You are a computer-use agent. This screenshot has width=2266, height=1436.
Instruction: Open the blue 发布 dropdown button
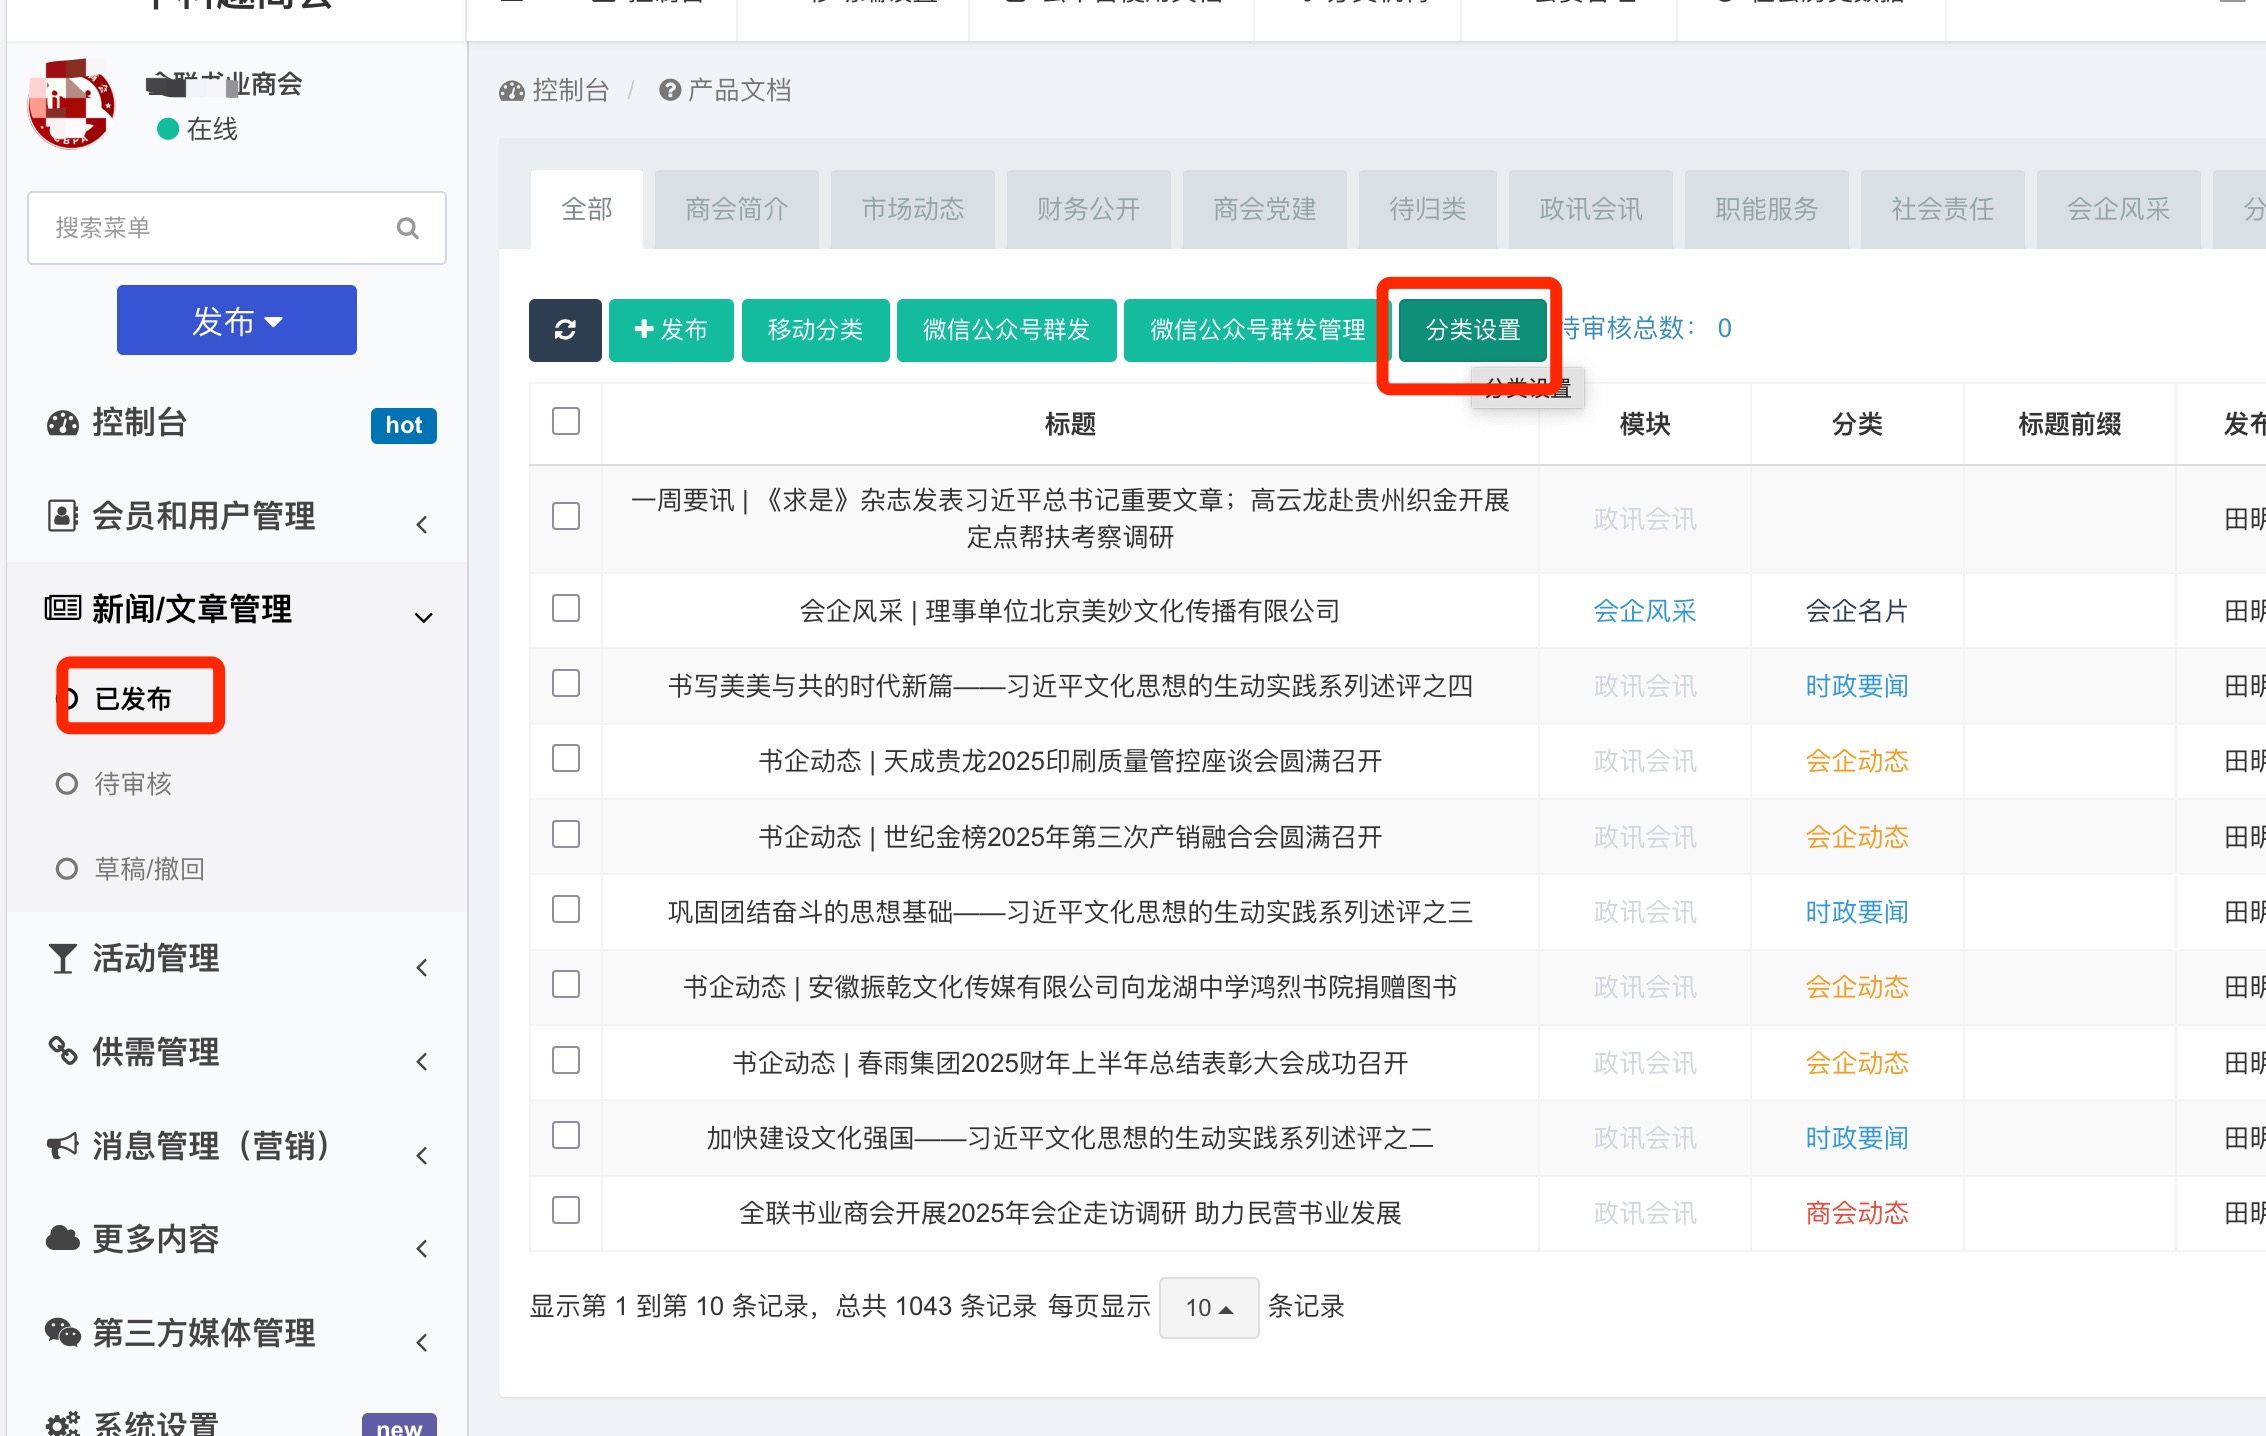coord(237,321)
